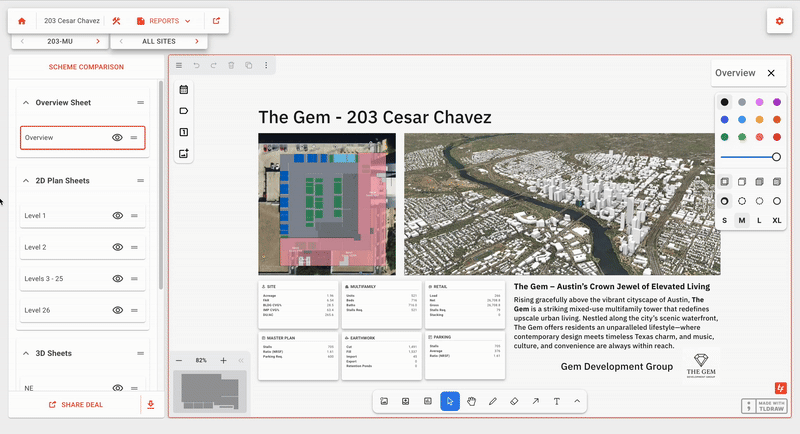The height and width of the screenshot is (434, 800).
Task: Open the Level 2 sheet
Action: pos(83,247)
